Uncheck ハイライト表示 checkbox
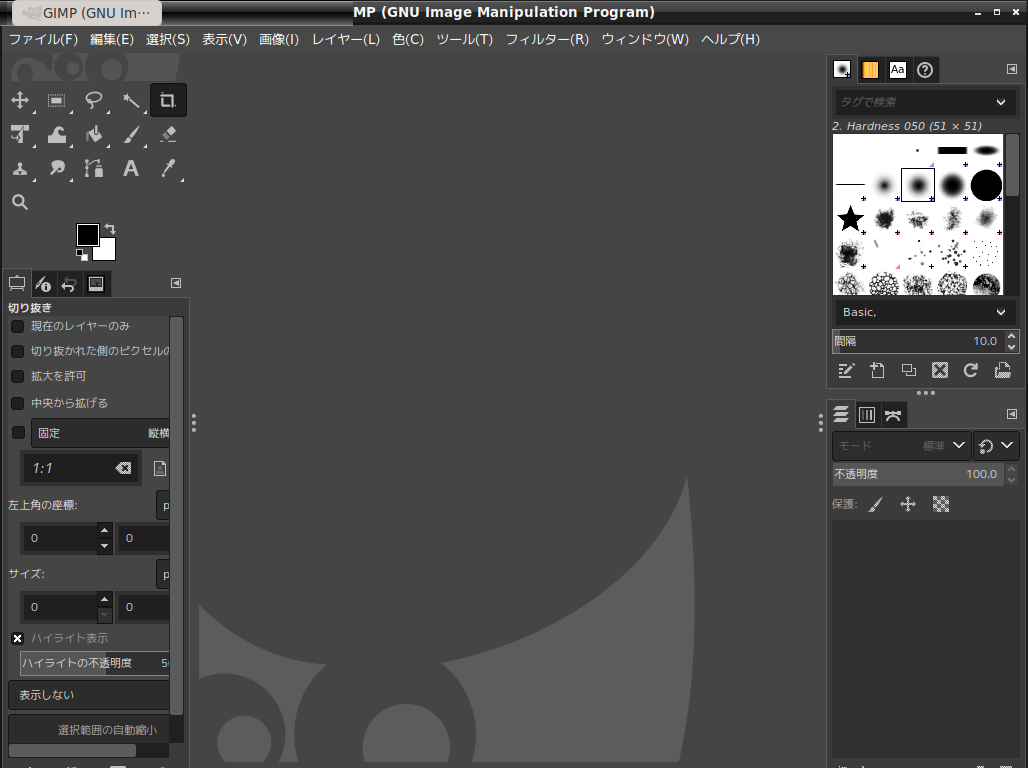This screenshot has width=1028, height=768. click(18, 638)
